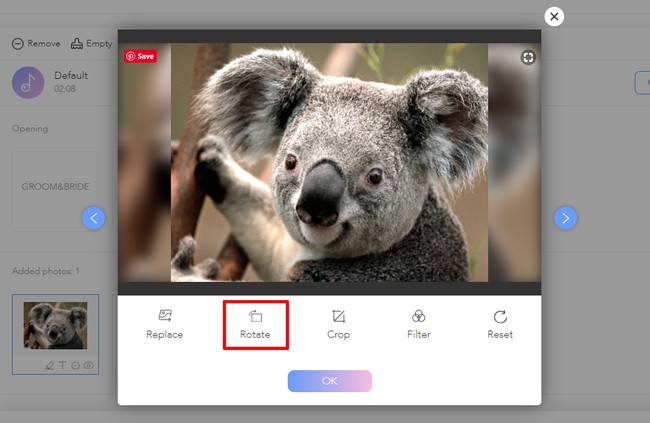Click the Replace photo option
Viewport: 650px width, 423px height.
coord(165,325)
